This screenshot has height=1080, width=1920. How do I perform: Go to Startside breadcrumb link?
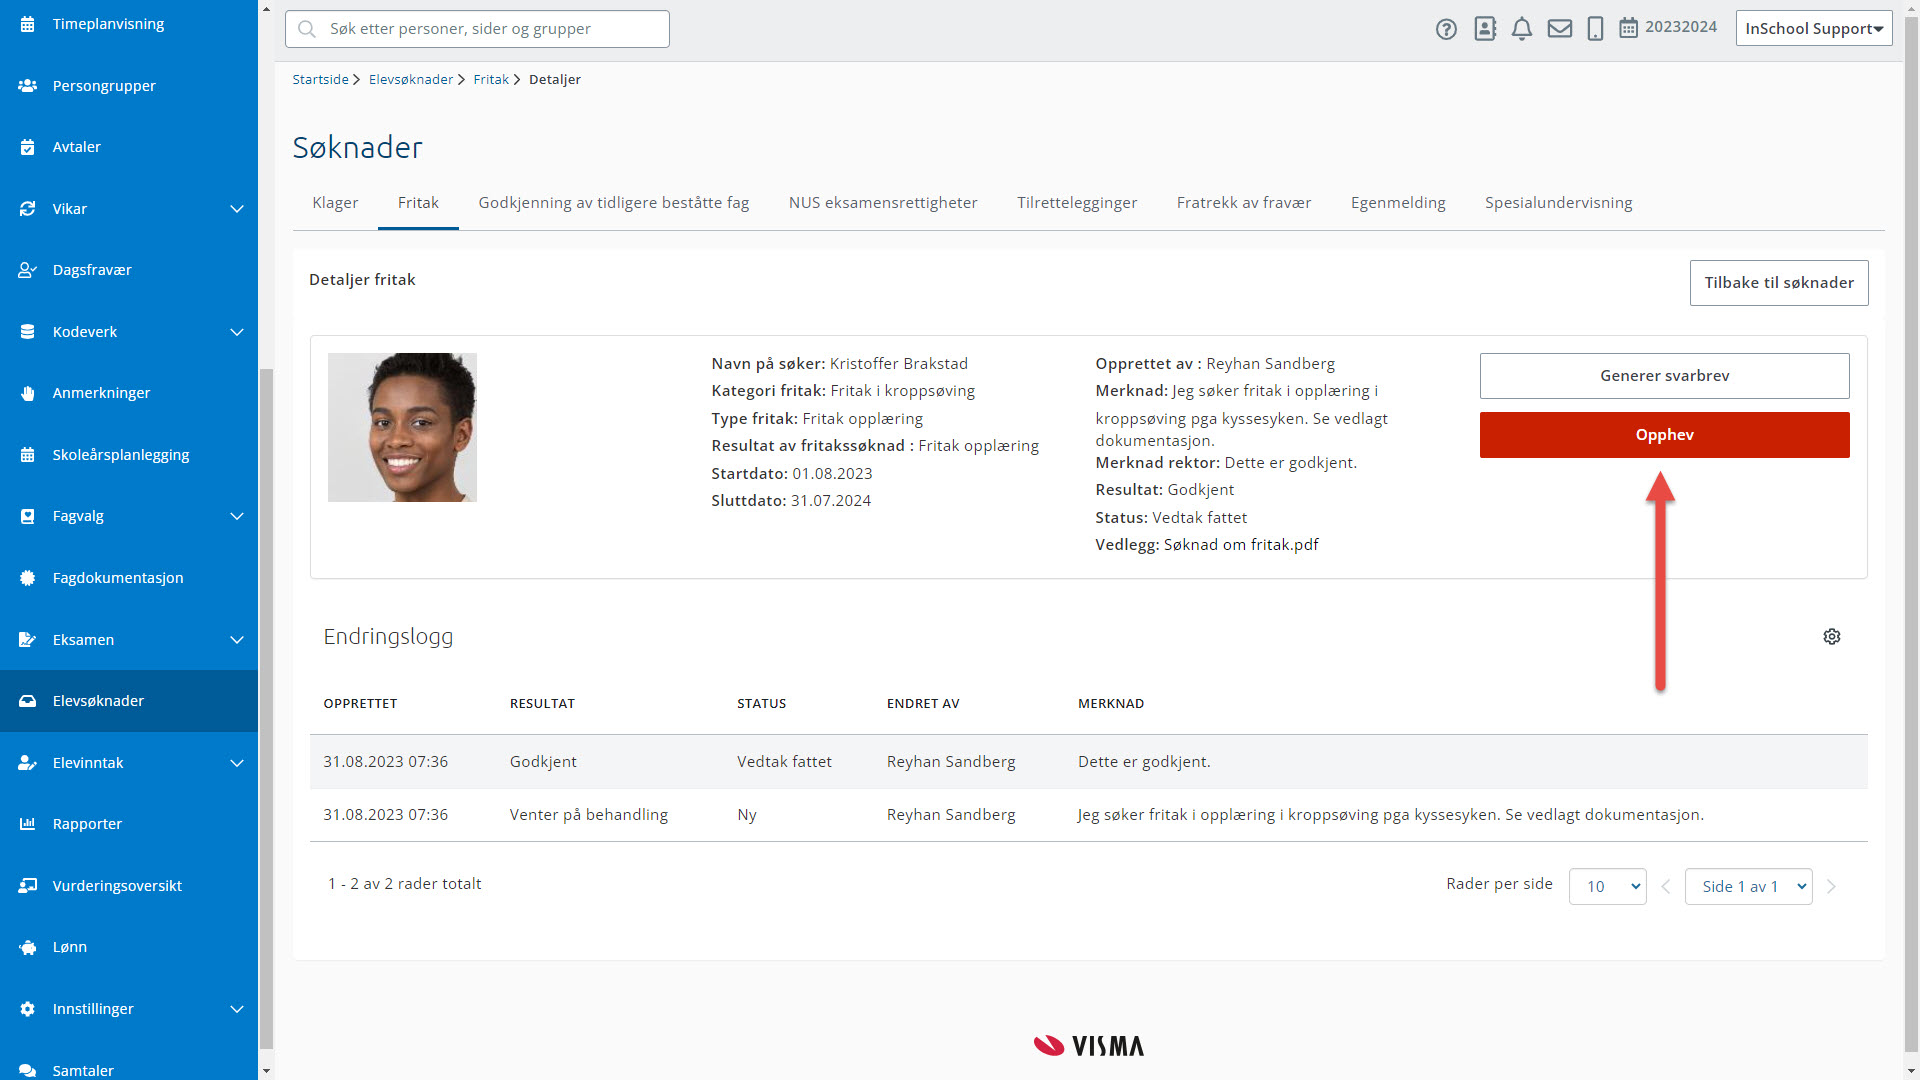tap(320, 80)
